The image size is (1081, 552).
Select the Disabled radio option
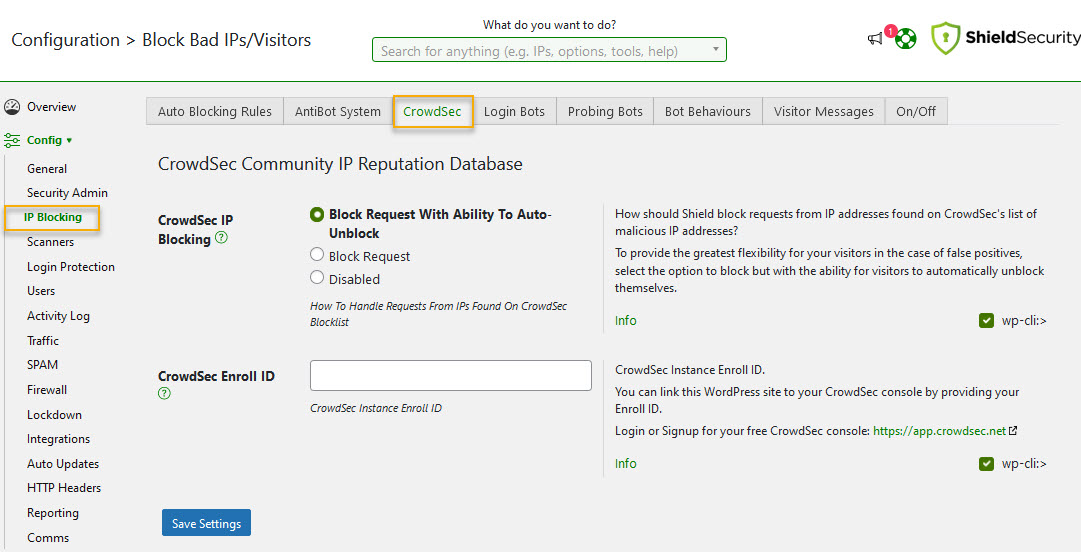click(316, 277)
